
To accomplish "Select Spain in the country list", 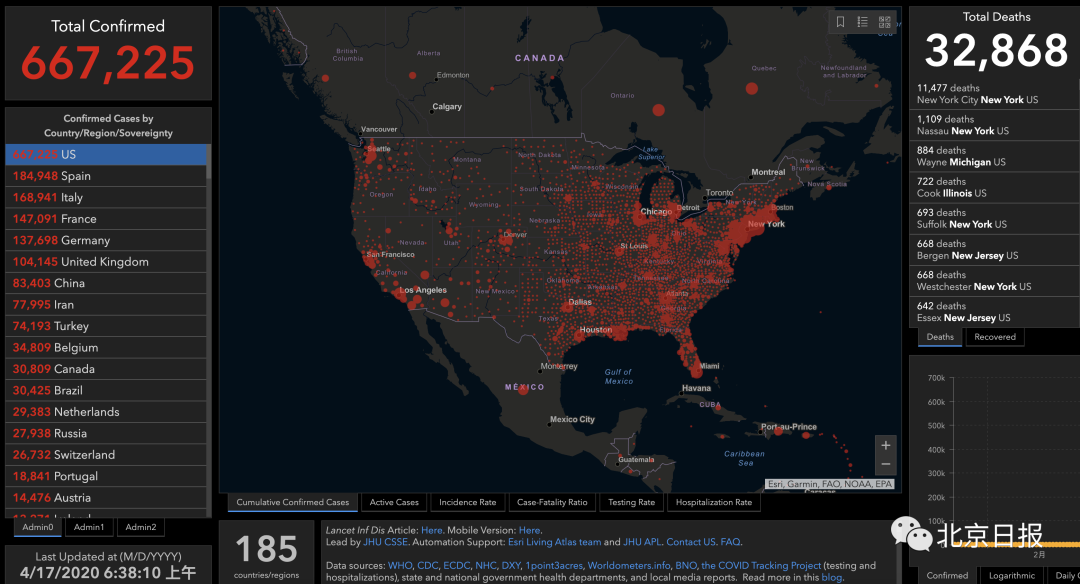I will 105,176.
